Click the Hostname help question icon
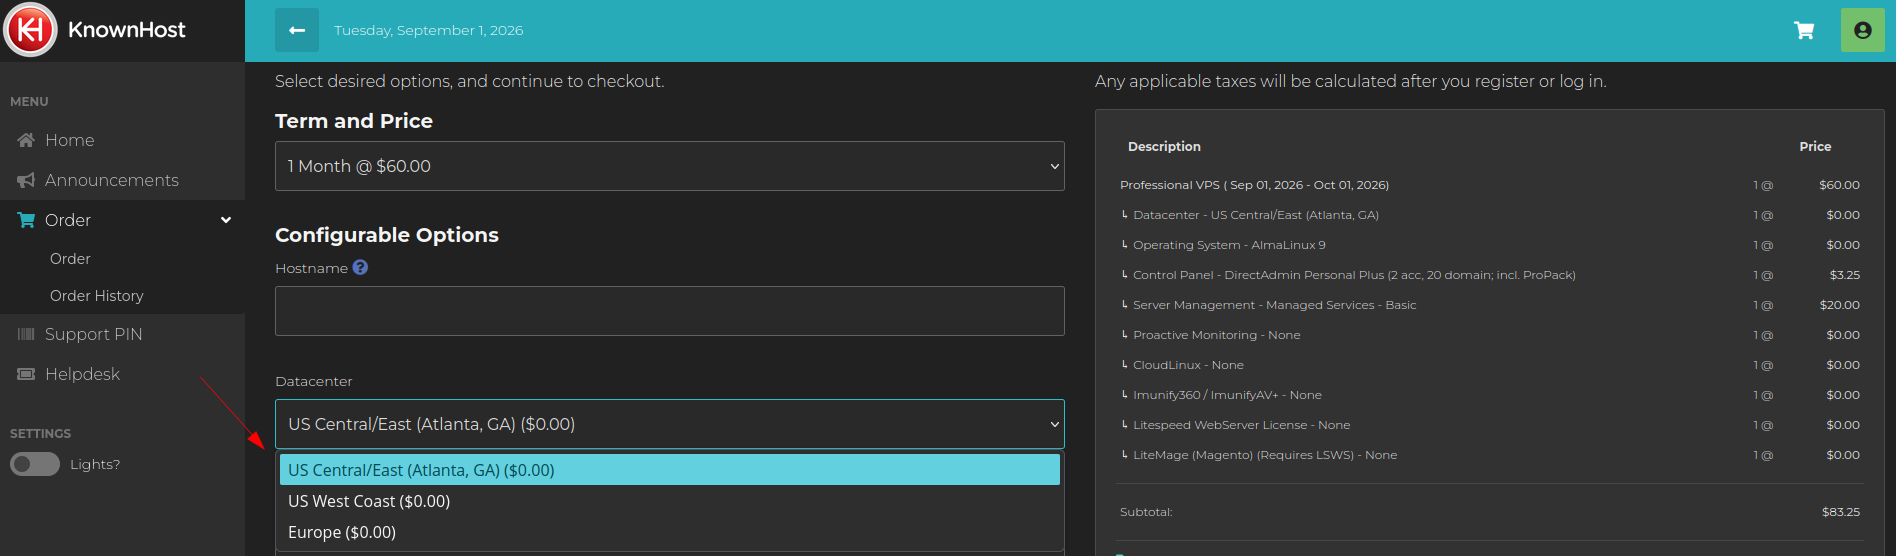This screenshot has height=556, width=1896. [360, 268]
